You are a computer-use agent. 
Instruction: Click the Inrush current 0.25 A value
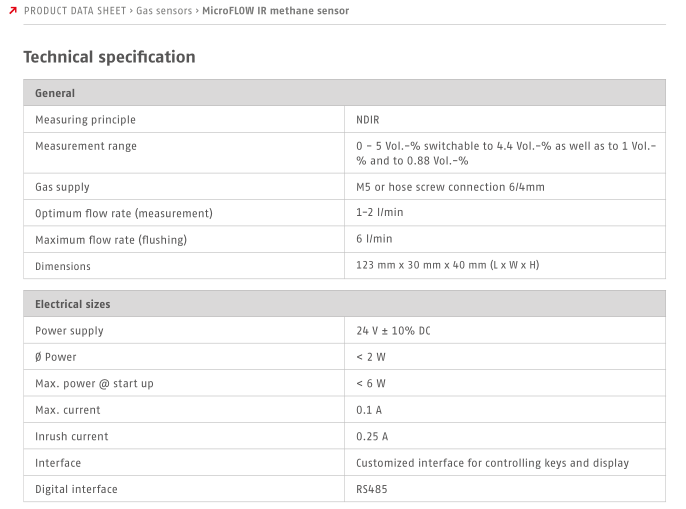[x=372, y=436]
